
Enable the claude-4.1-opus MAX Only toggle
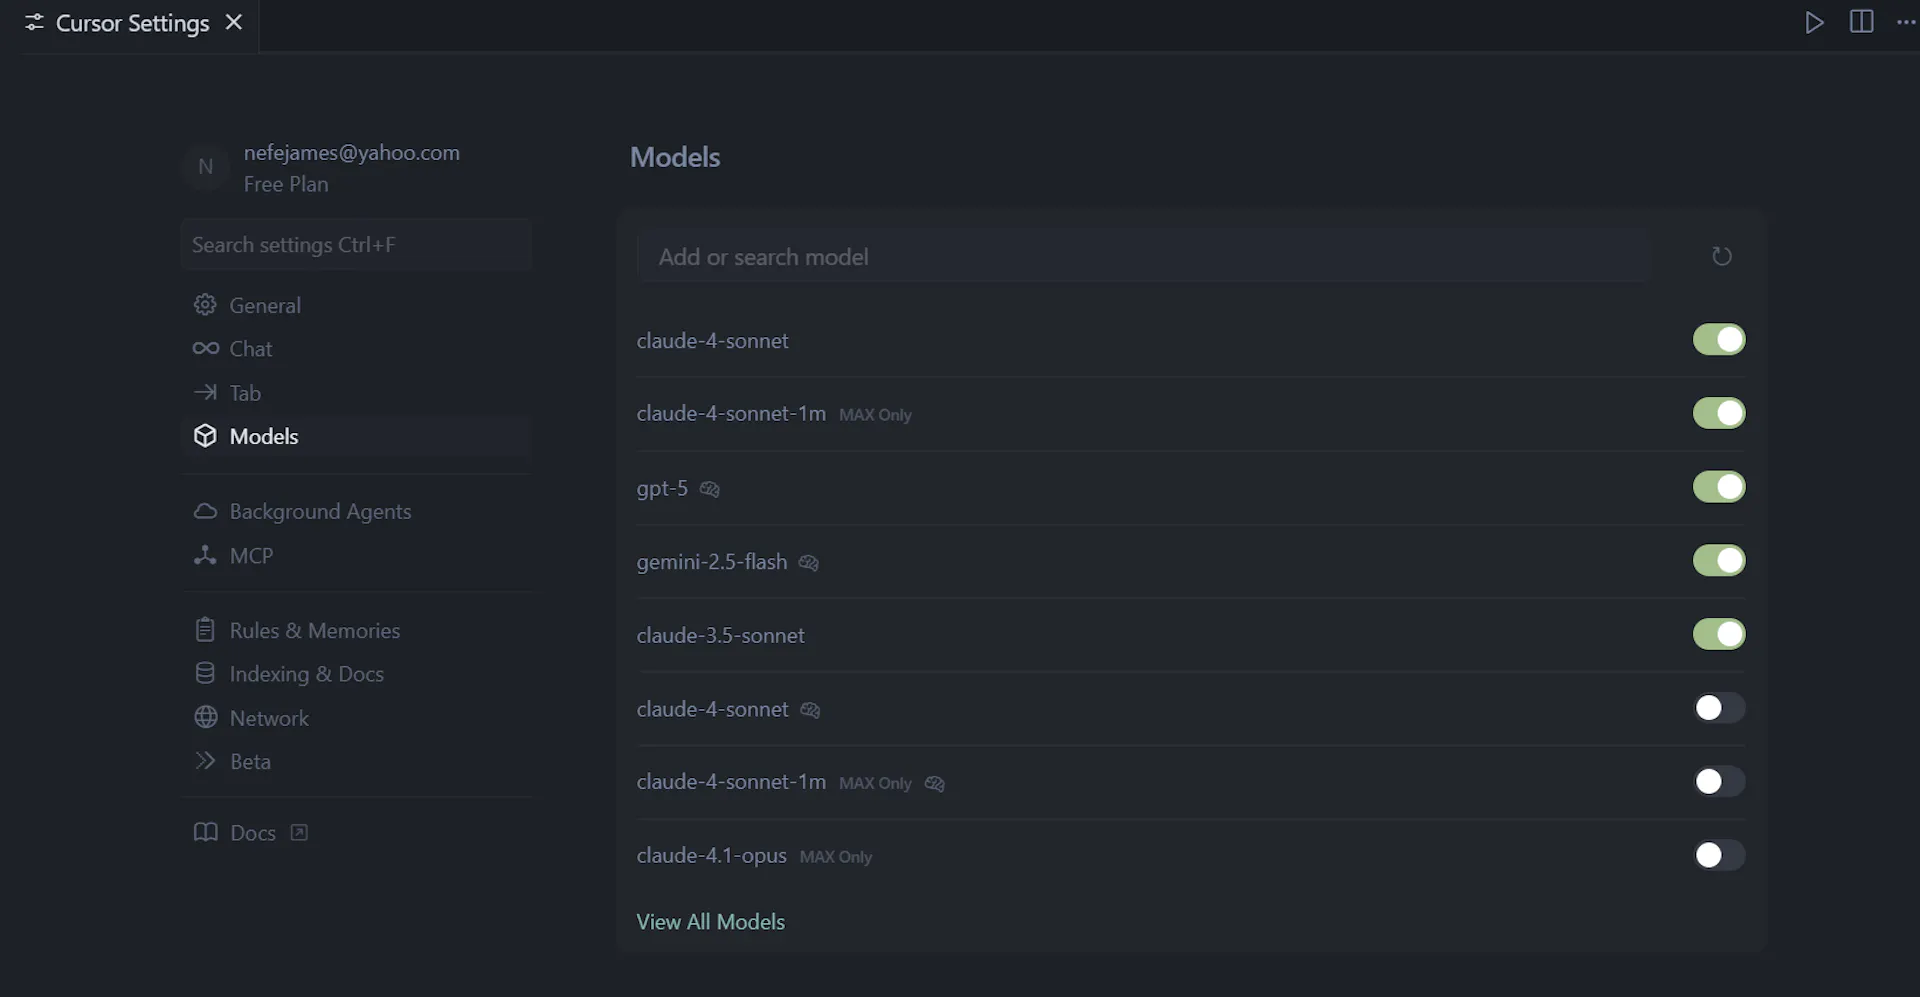pos(1719,855)
